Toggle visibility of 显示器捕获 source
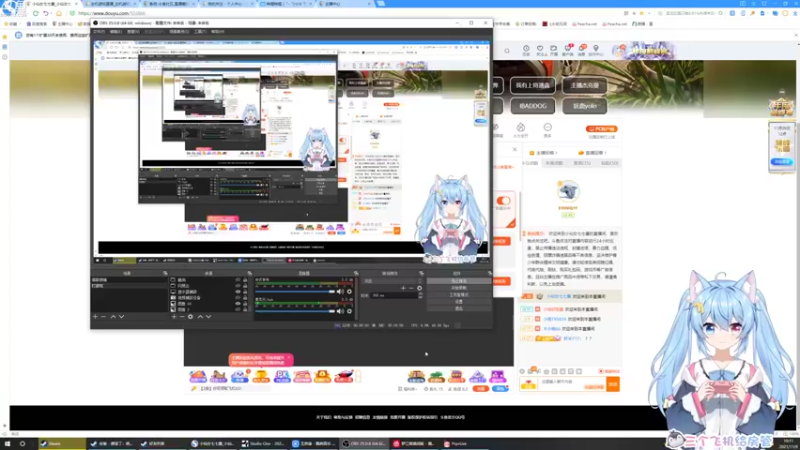Image resolution: width=800 pixels, height=450 pixels. tap(238, 292)
